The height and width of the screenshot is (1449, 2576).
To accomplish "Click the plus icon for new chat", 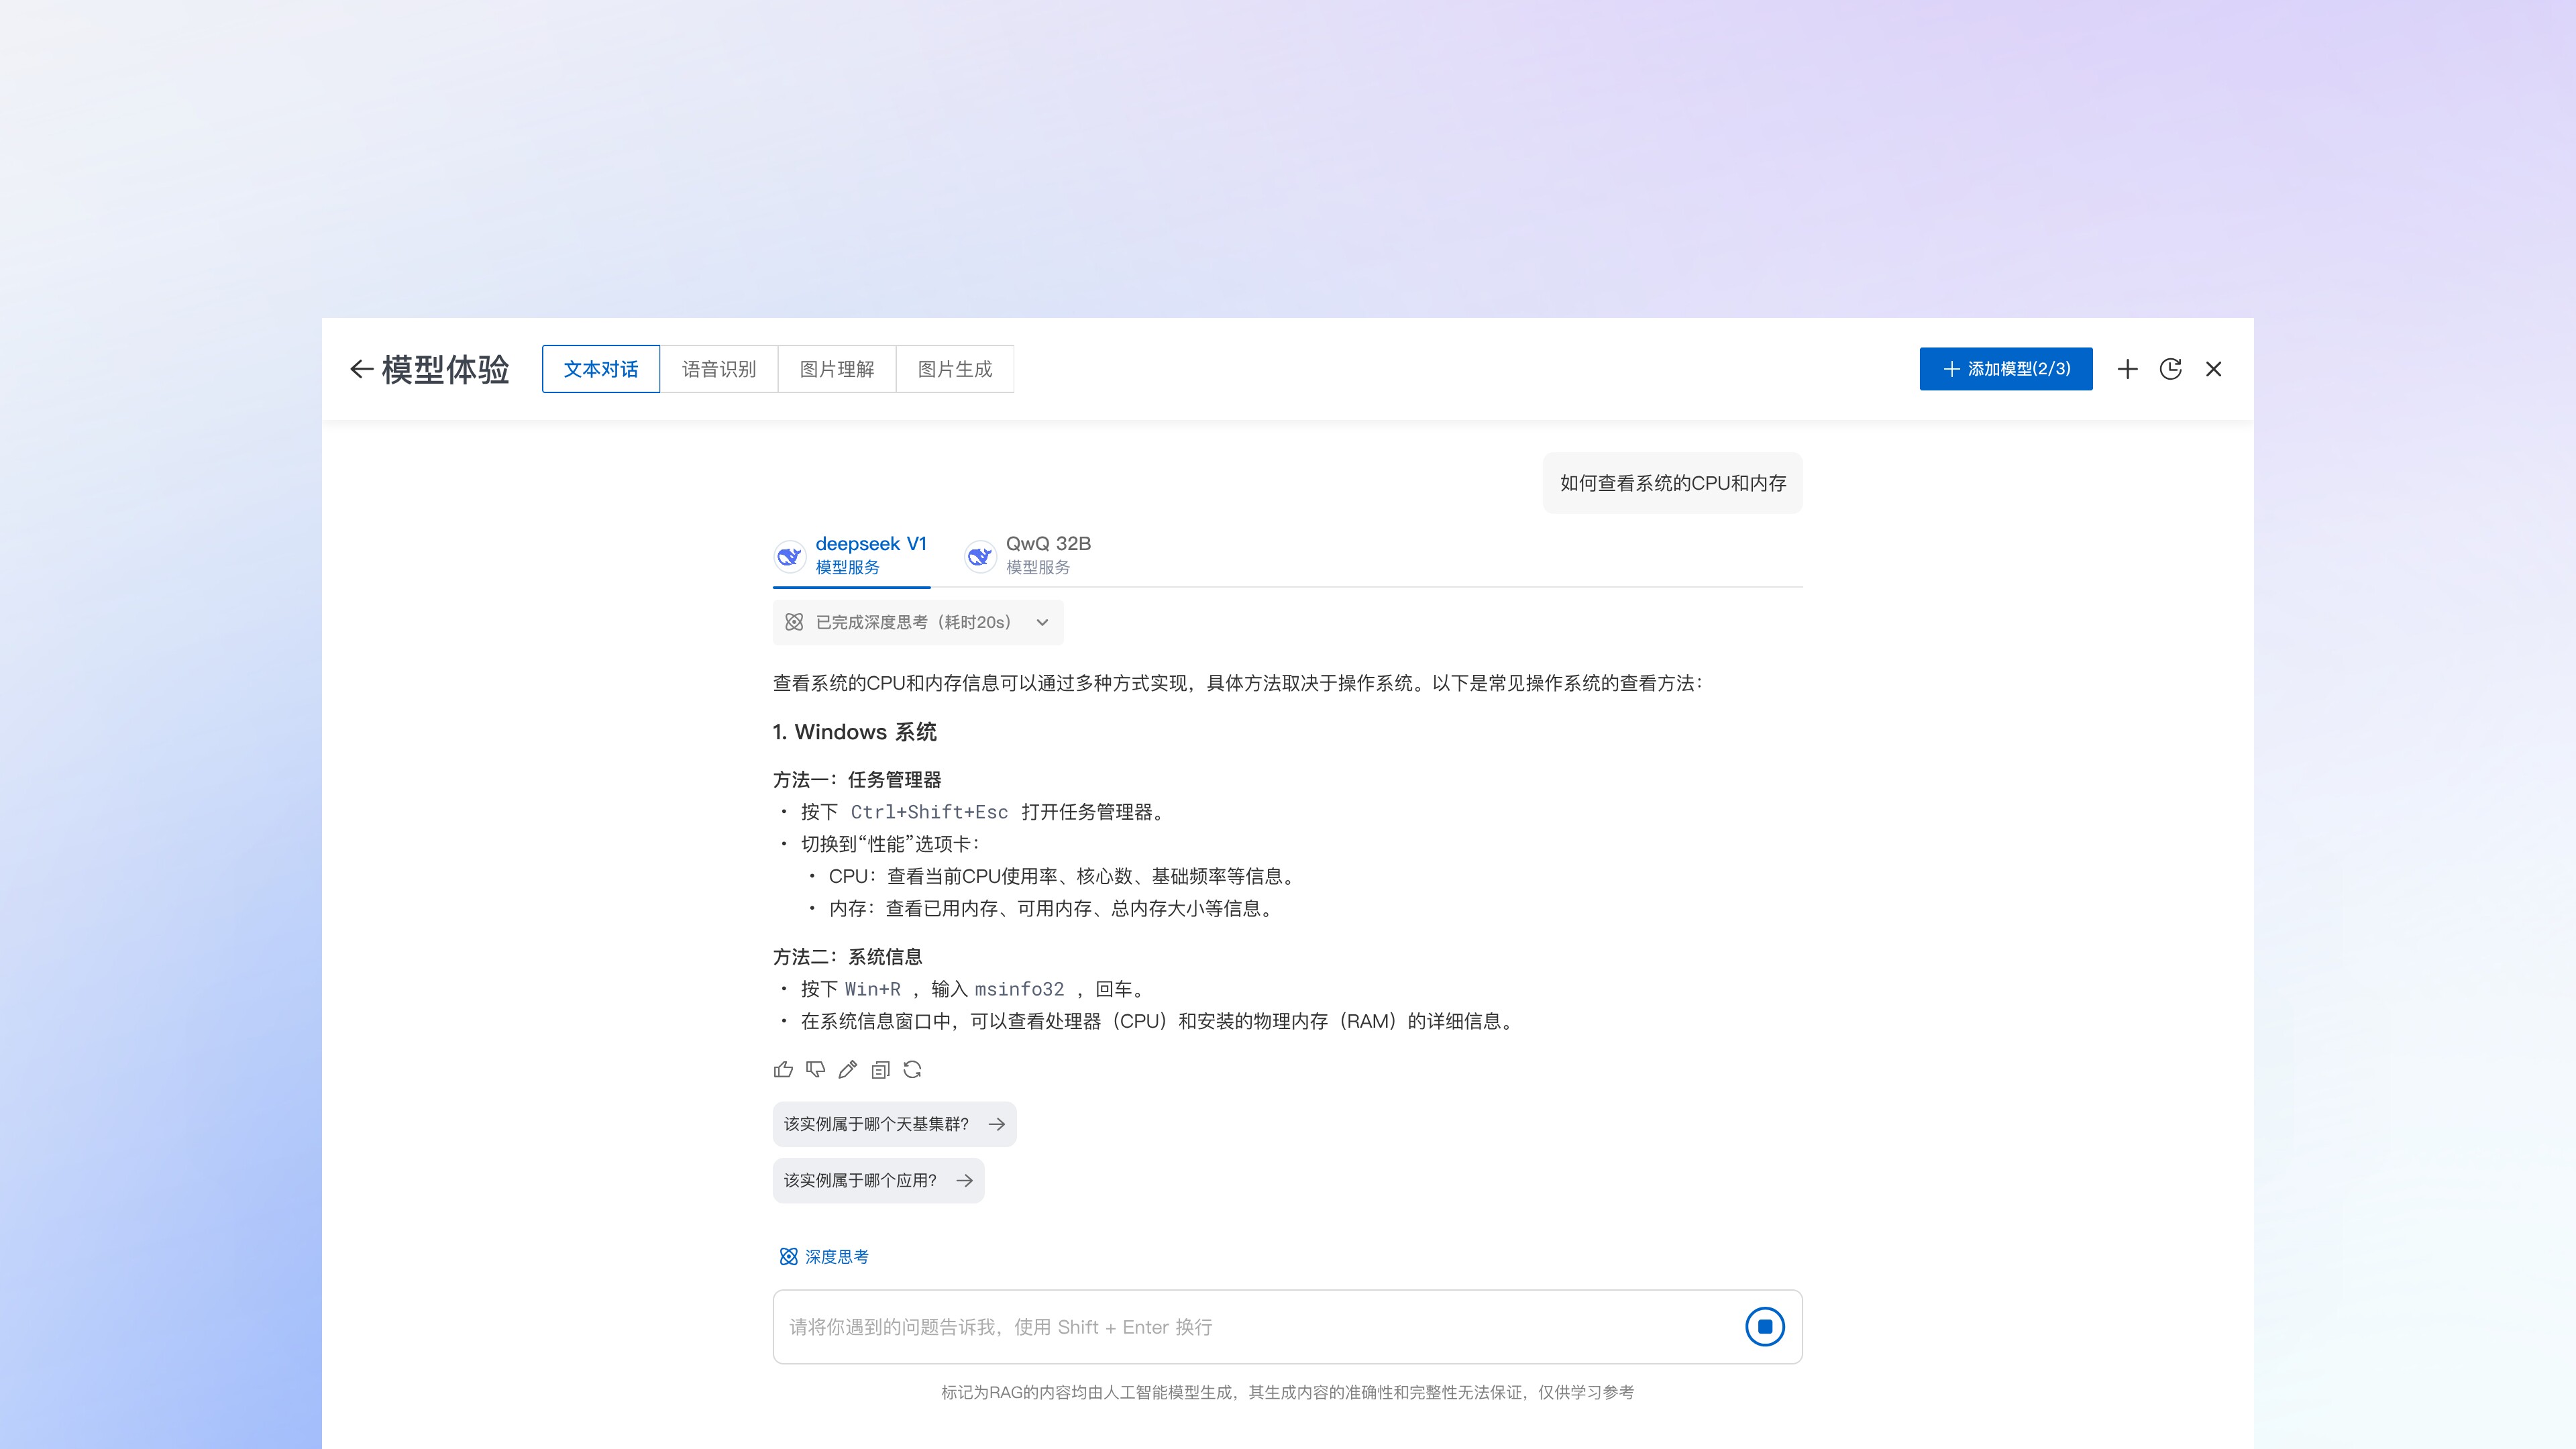I will coord(2128,369).
